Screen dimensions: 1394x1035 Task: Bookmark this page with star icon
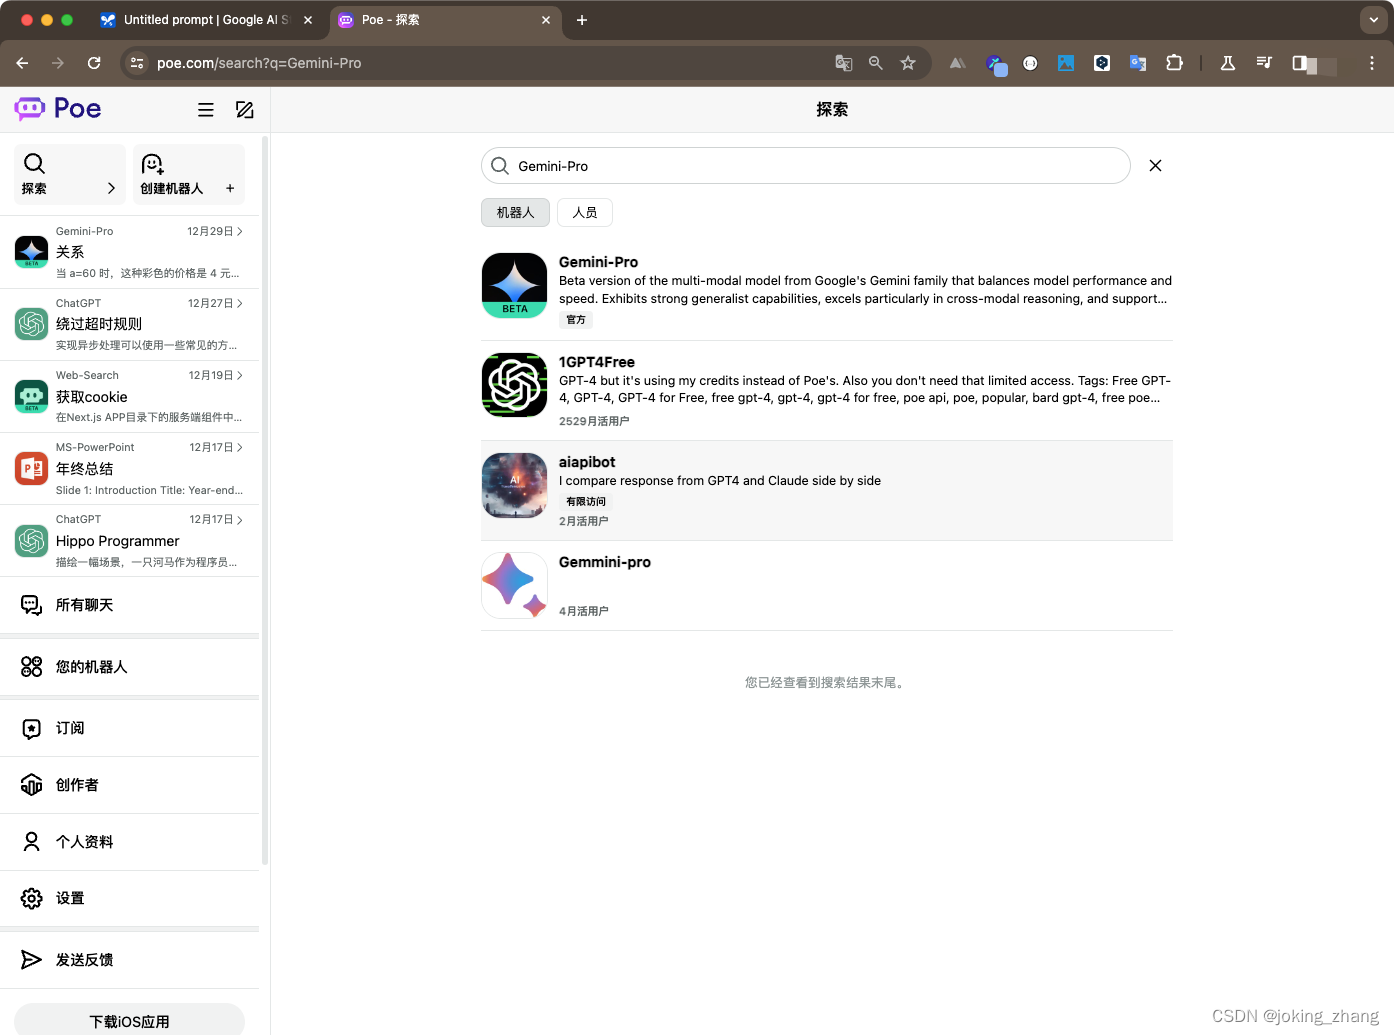pos(908,63)
